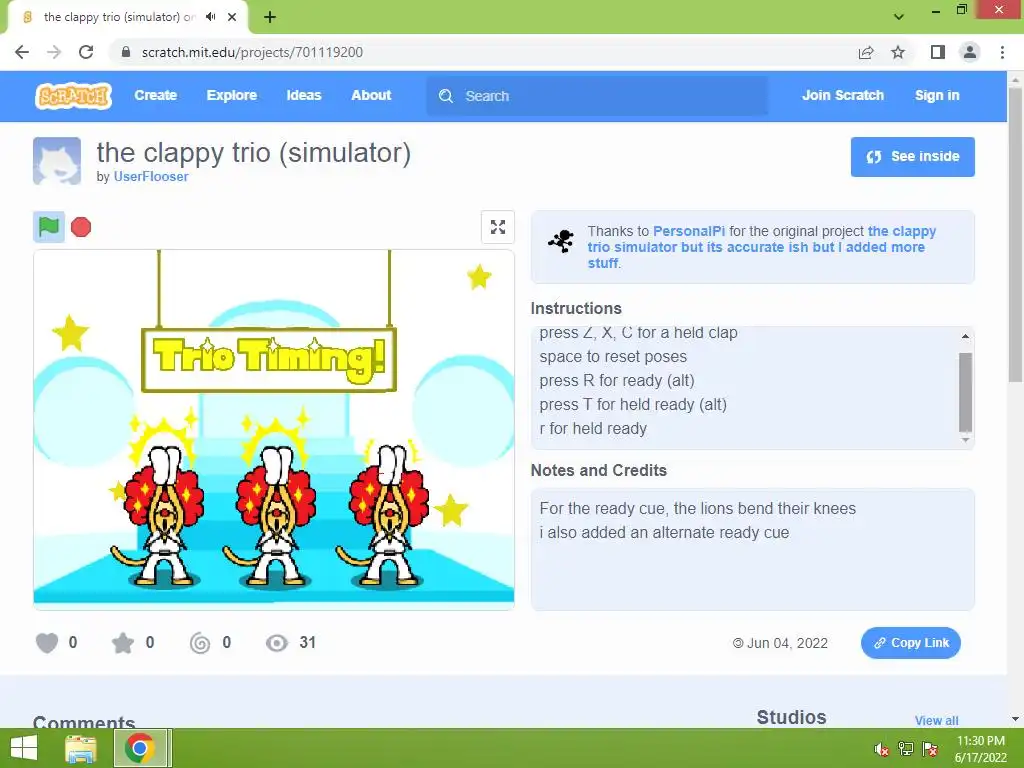Image resolution: width=1024 pixels, height=768 pixels.
Task: Click the instructions scrollbar thumb
Action: click(x=965, y=392)
